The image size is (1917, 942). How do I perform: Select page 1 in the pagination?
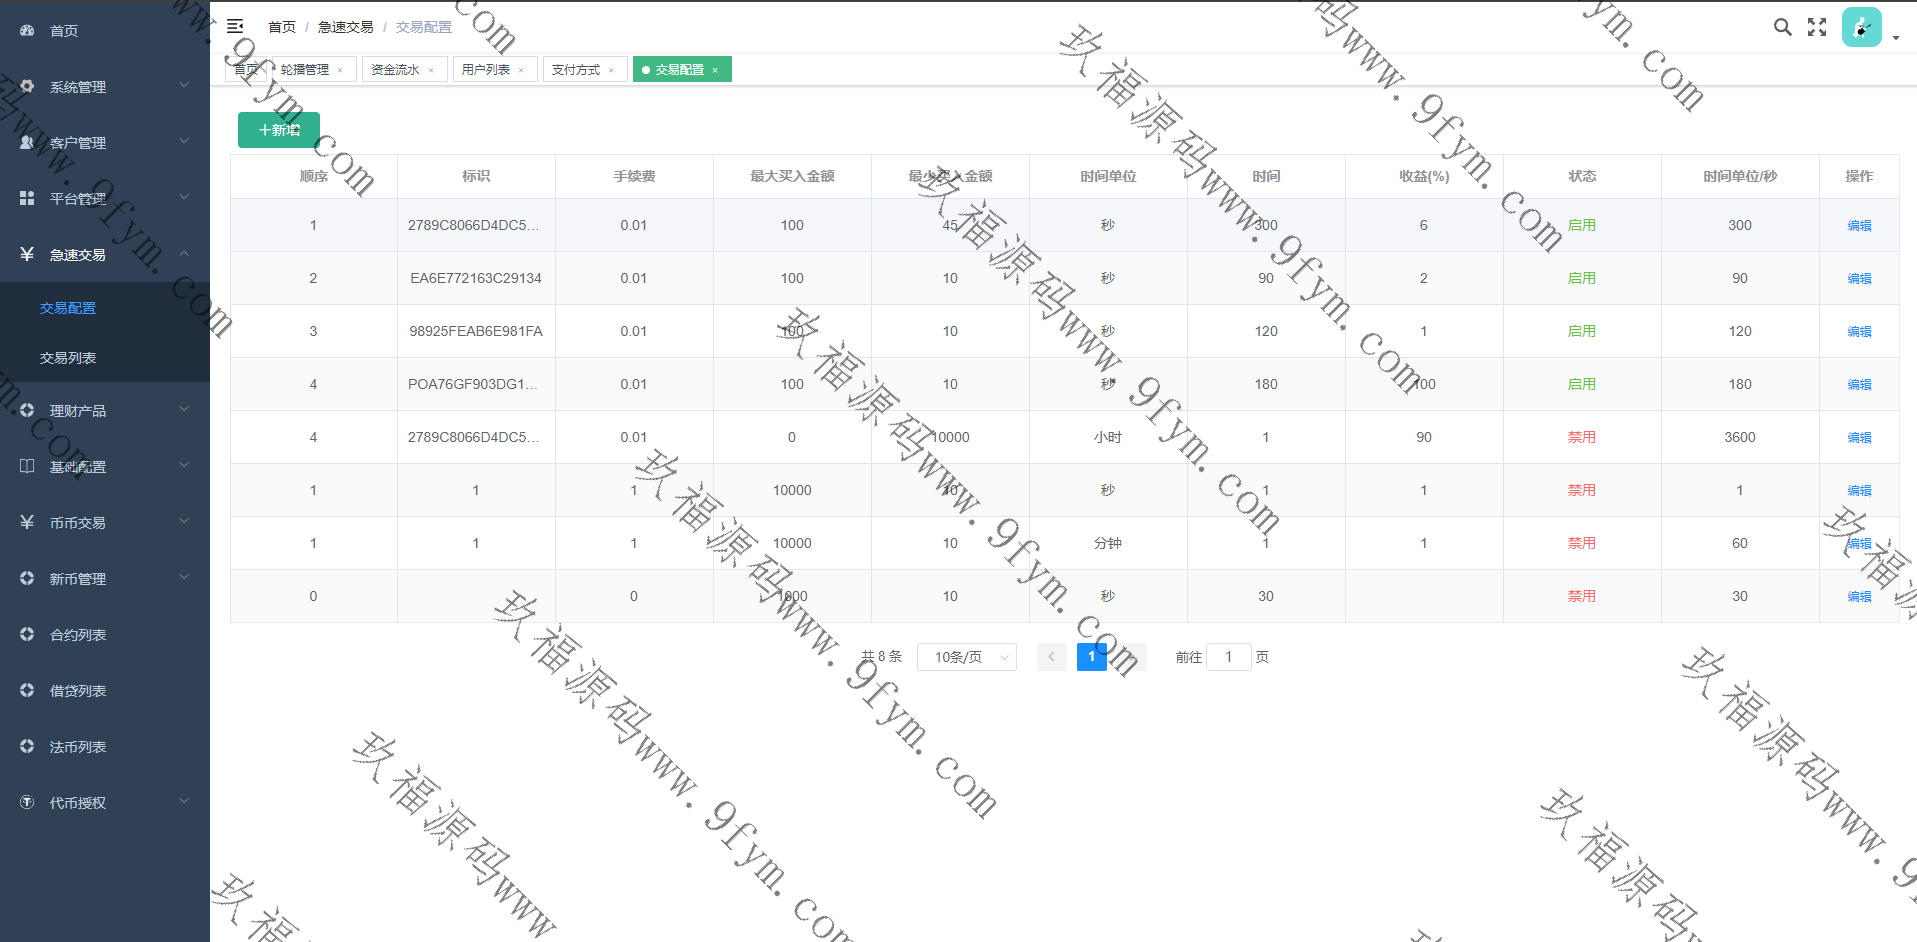tap(1091, 657)
